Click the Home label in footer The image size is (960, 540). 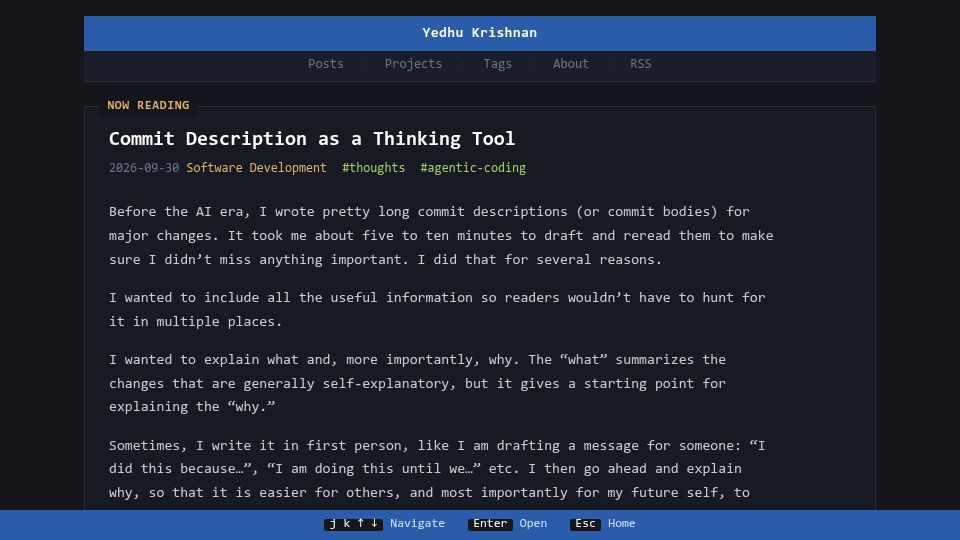tap(621, 523)
